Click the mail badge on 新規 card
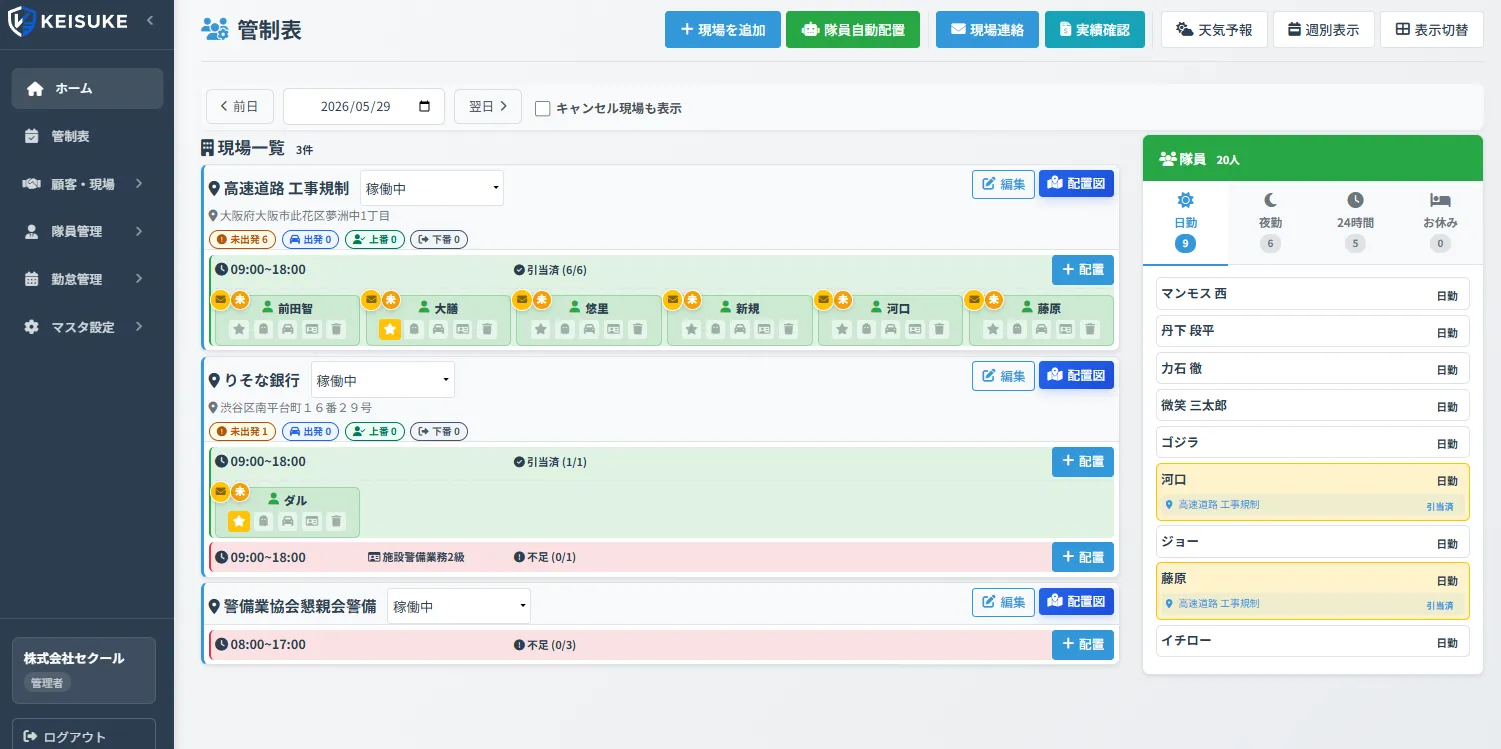The image size is (1501, 749). click(673, 299)
